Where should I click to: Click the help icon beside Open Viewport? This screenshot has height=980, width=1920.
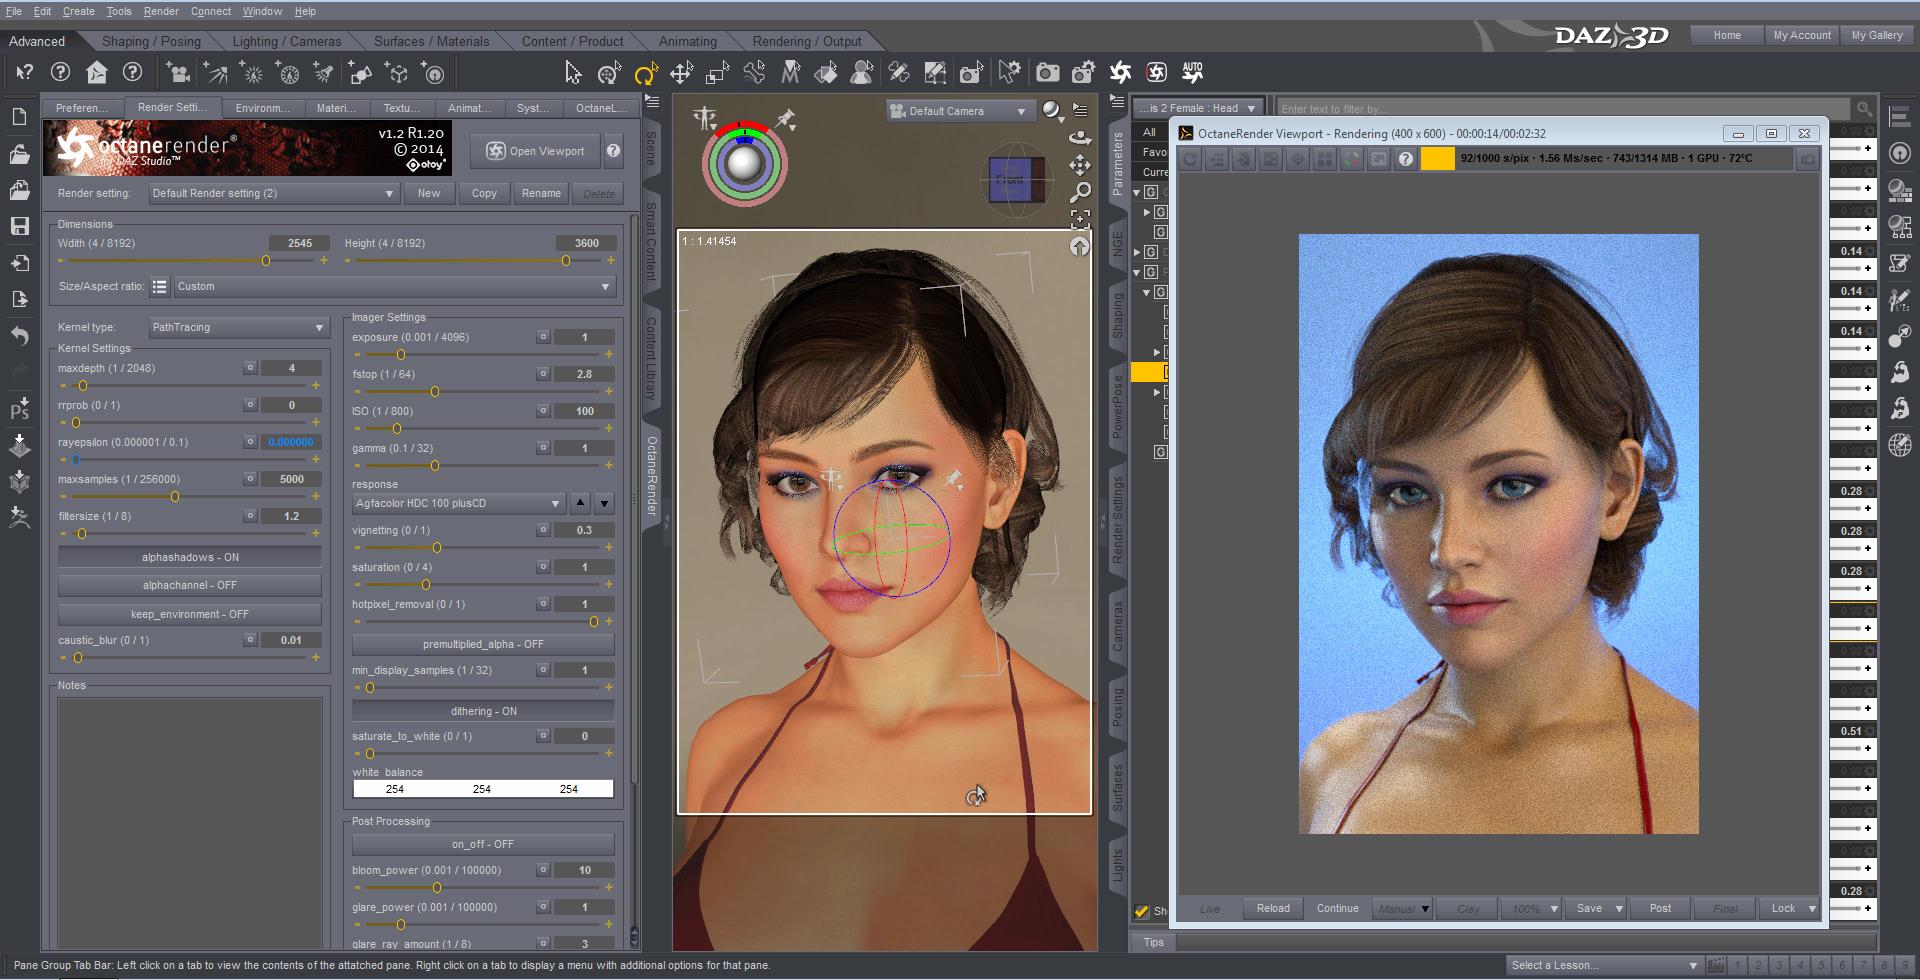click(613, 151)
